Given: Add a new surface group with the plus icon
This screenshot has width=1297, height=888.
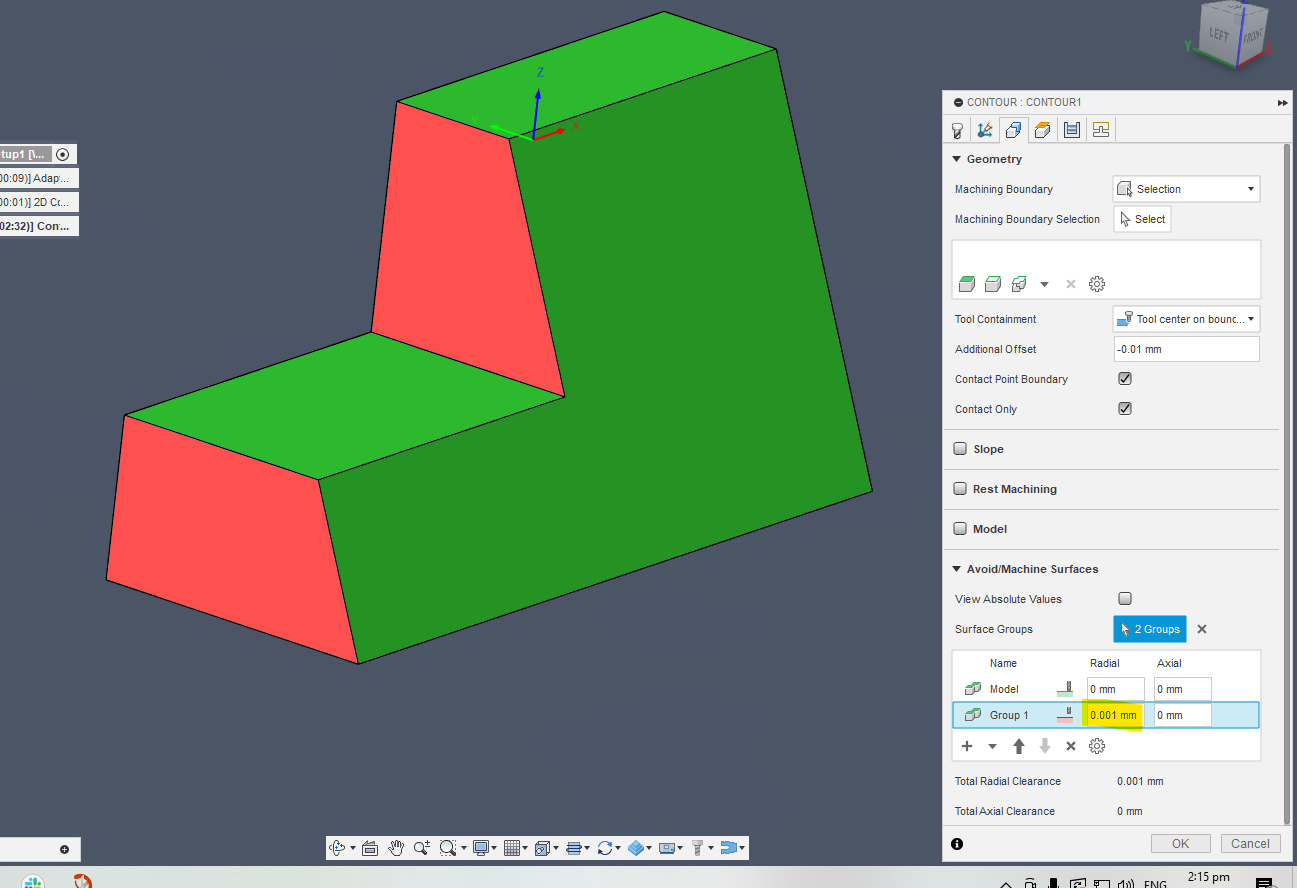Looking at the screenshot, I should pos(966,746).
